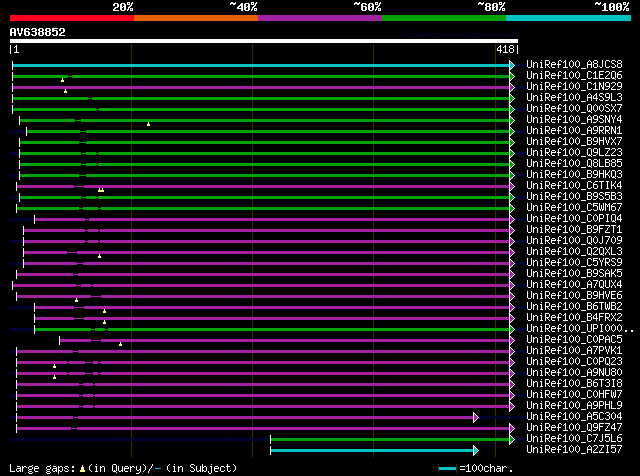Open the UniRef100_Q00SX7 hit label
The height and width of the screenshot is (476, 640).
click(574, 109)
